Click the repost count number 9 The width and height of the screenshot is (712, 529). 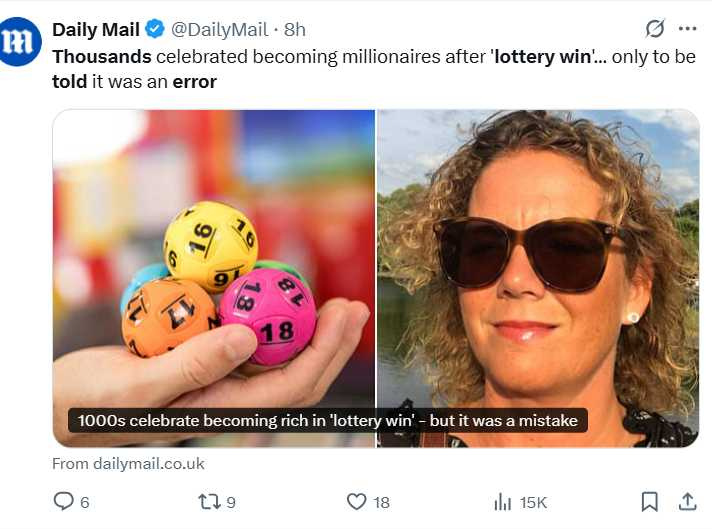click(x=230, y=502)
